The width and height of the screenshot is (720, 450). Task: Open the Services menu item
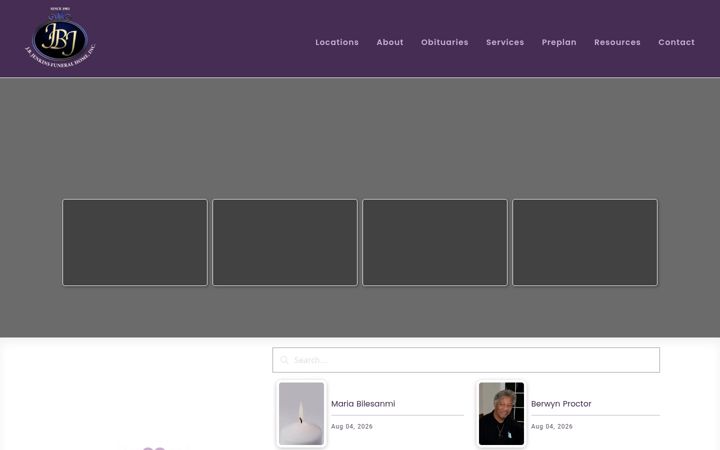505,42
